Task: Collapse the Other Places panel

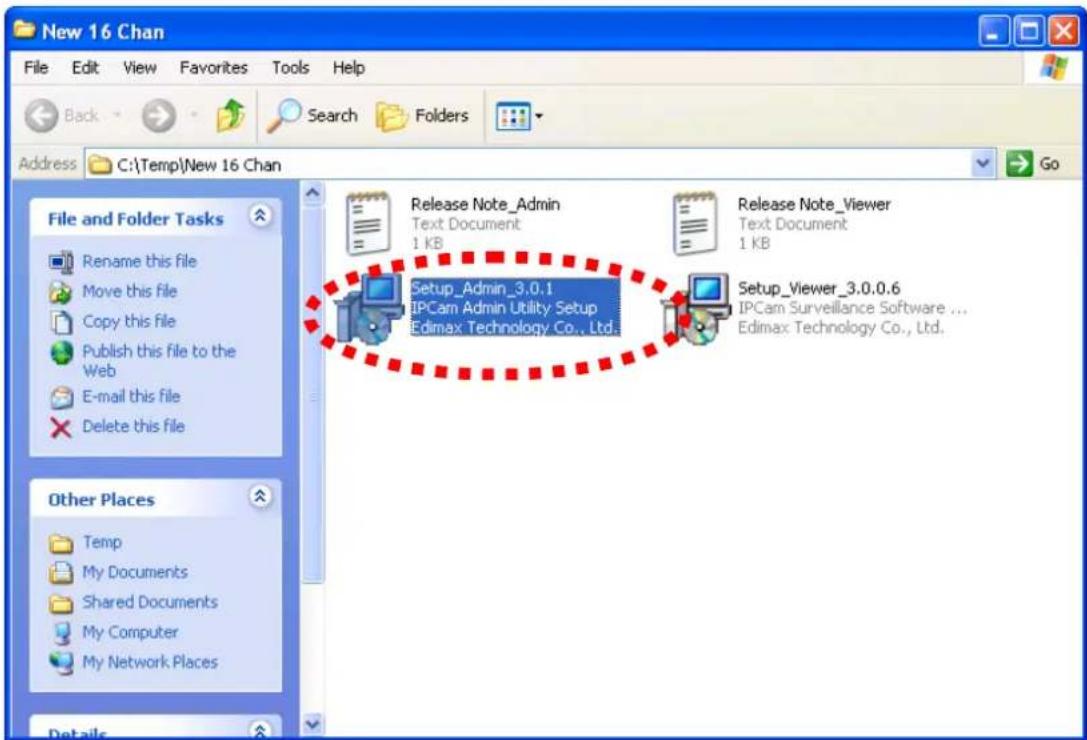Action: point(260,497)
